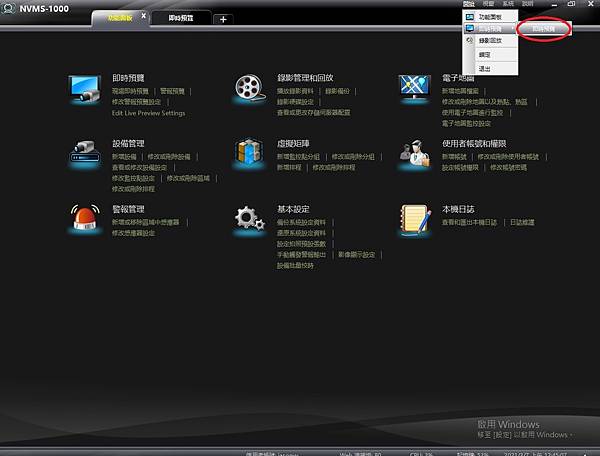Screen dimensions: 600x456
Task: Open the 日誌維護 link under 本機日誌
Action: point(522,222)
